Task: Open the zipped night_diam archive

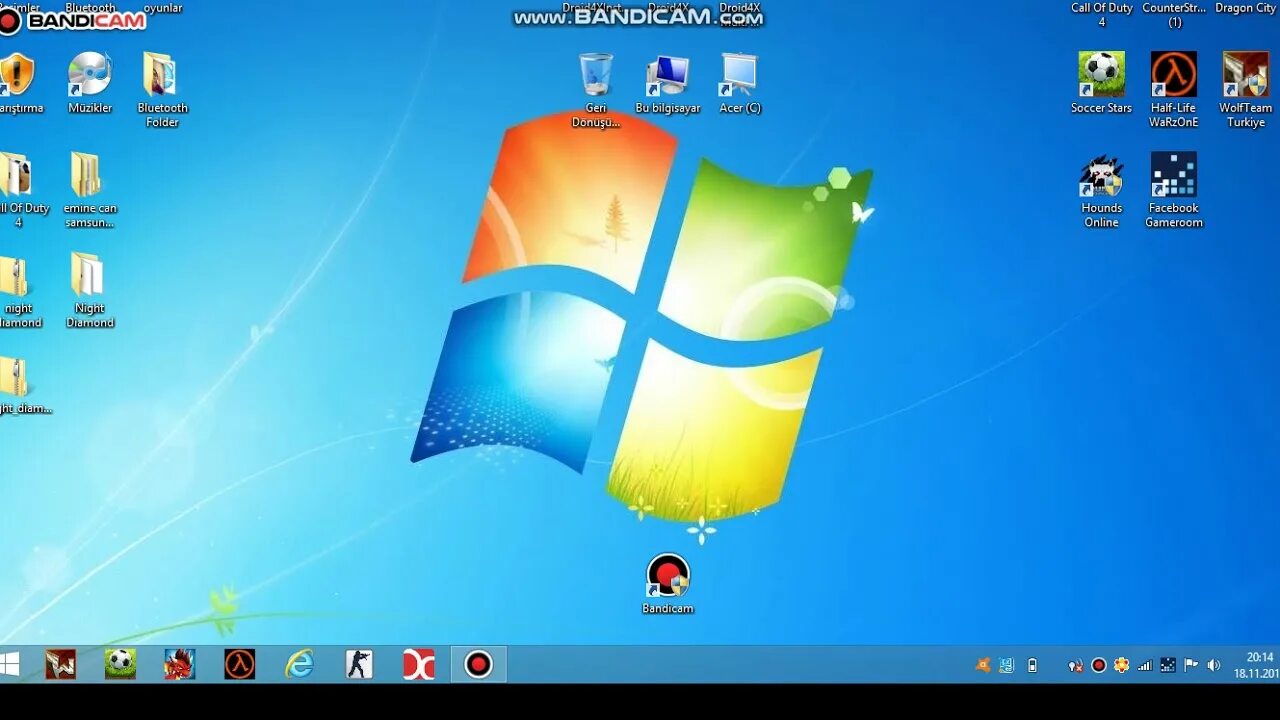Action: 18,385
